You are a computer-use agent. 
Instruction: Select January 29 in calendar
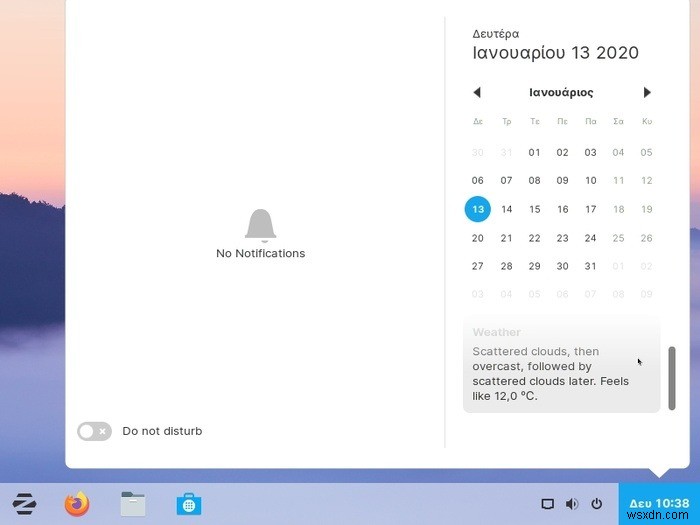[x=534, y=266]
